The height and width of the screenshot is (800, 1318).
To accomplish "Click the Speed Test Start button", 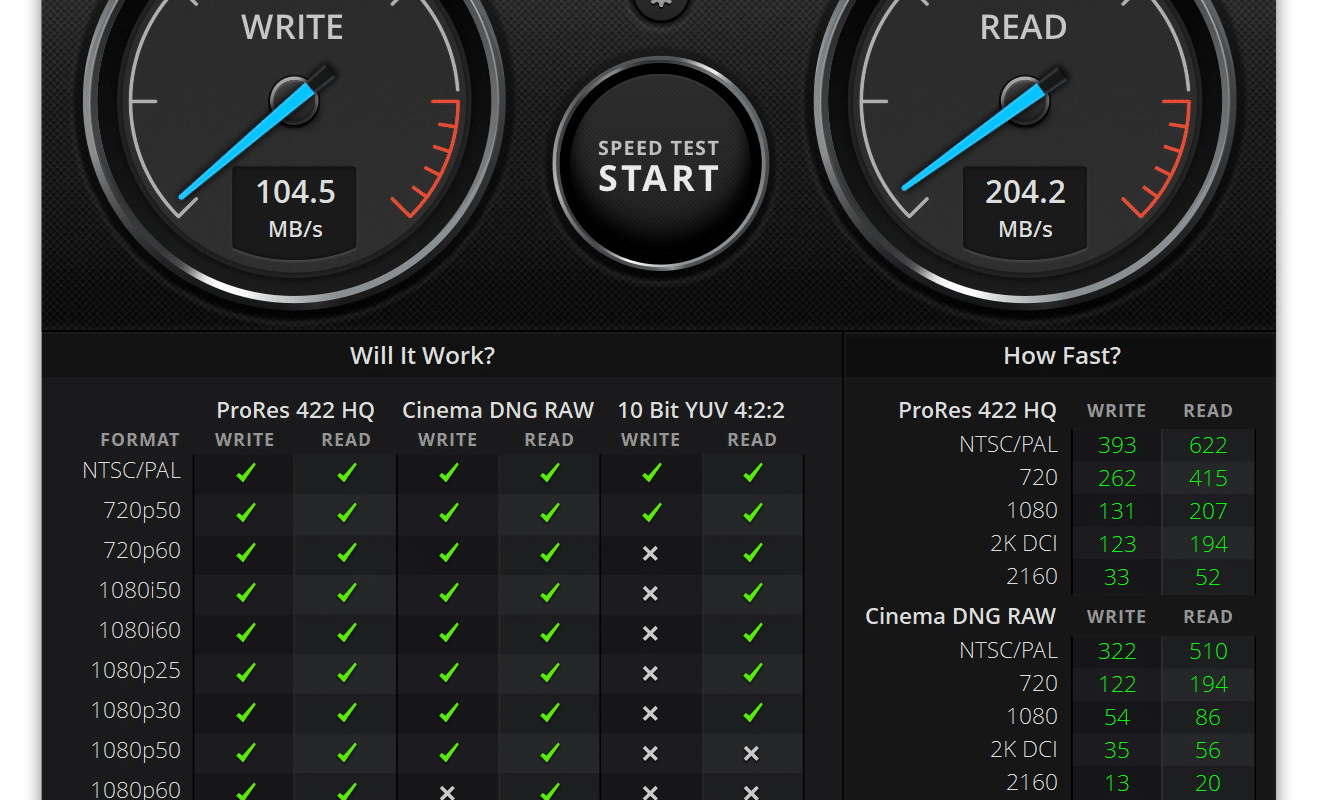I will click(659, 165).
